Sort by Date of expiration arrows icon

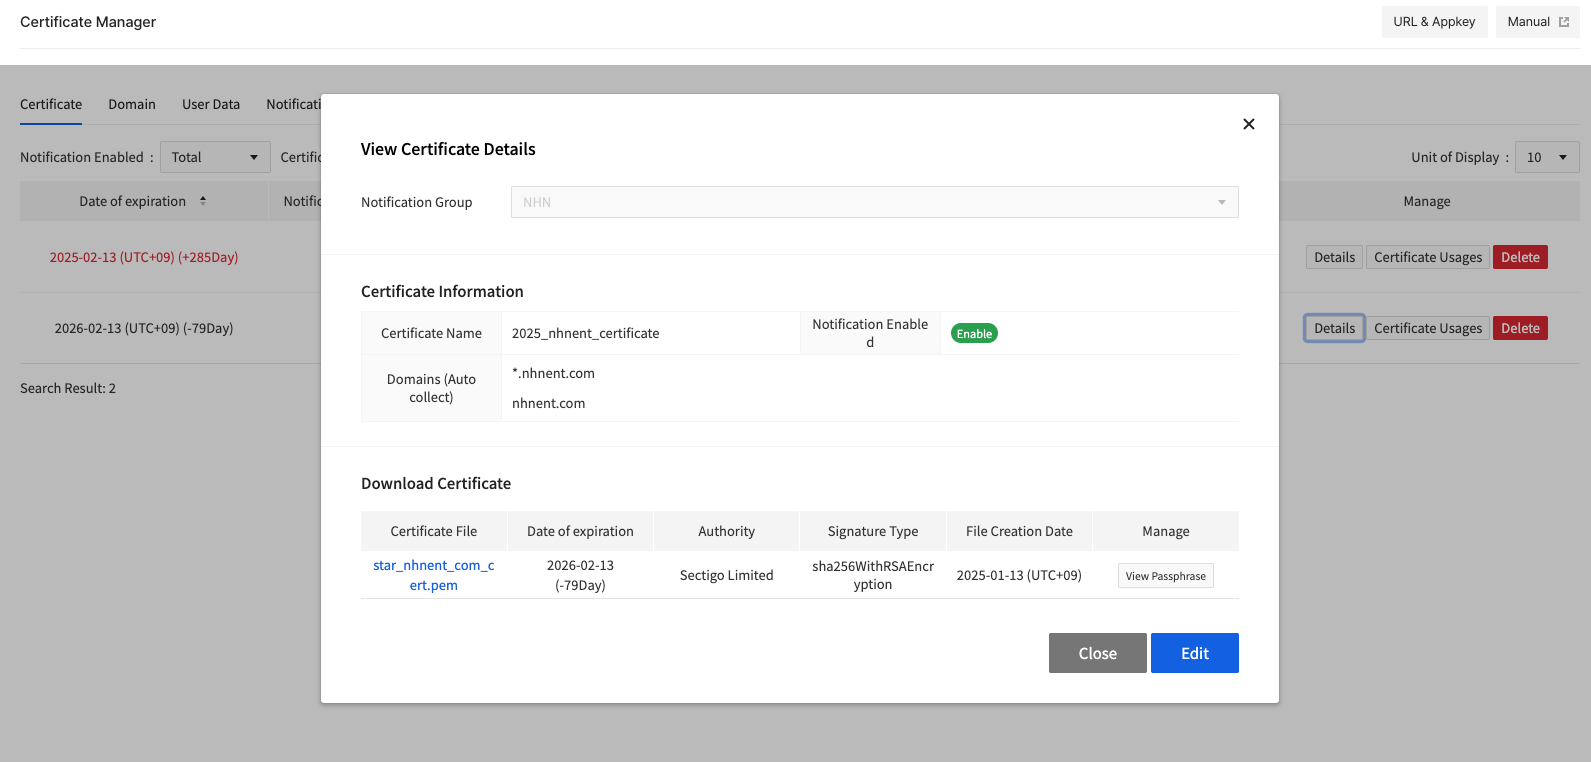[x=203, y=201]
